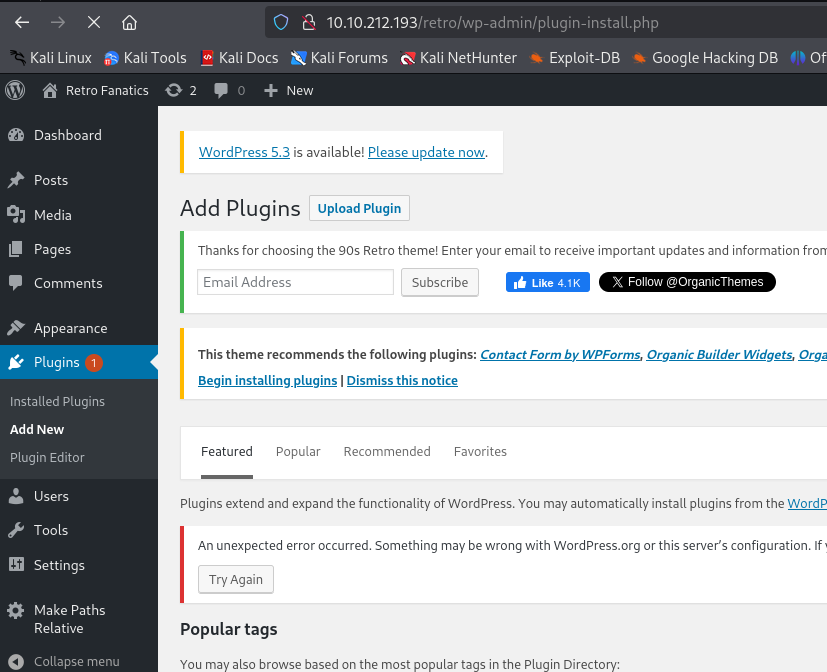Follow the 'Please update now' link
827x672 pixels.
click(x=426, y=152)
